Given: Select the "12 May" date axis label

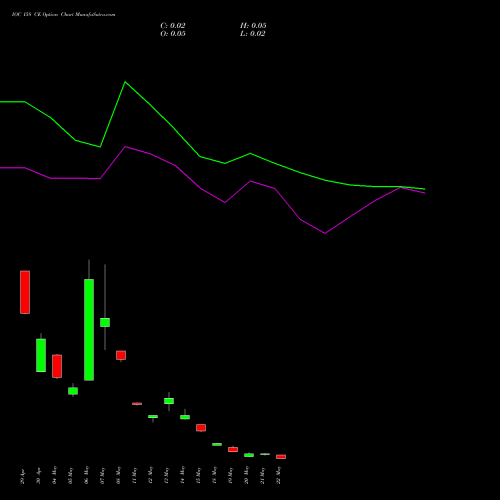Looking at the screenshot, I should [x=151, y=475].
